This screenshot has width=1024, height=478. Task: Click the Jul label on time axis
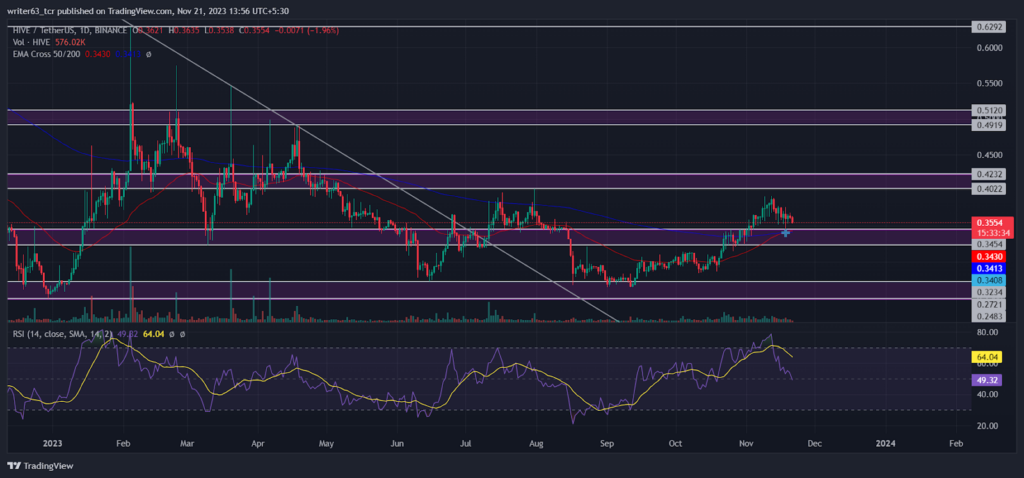[x=466, y=443]
